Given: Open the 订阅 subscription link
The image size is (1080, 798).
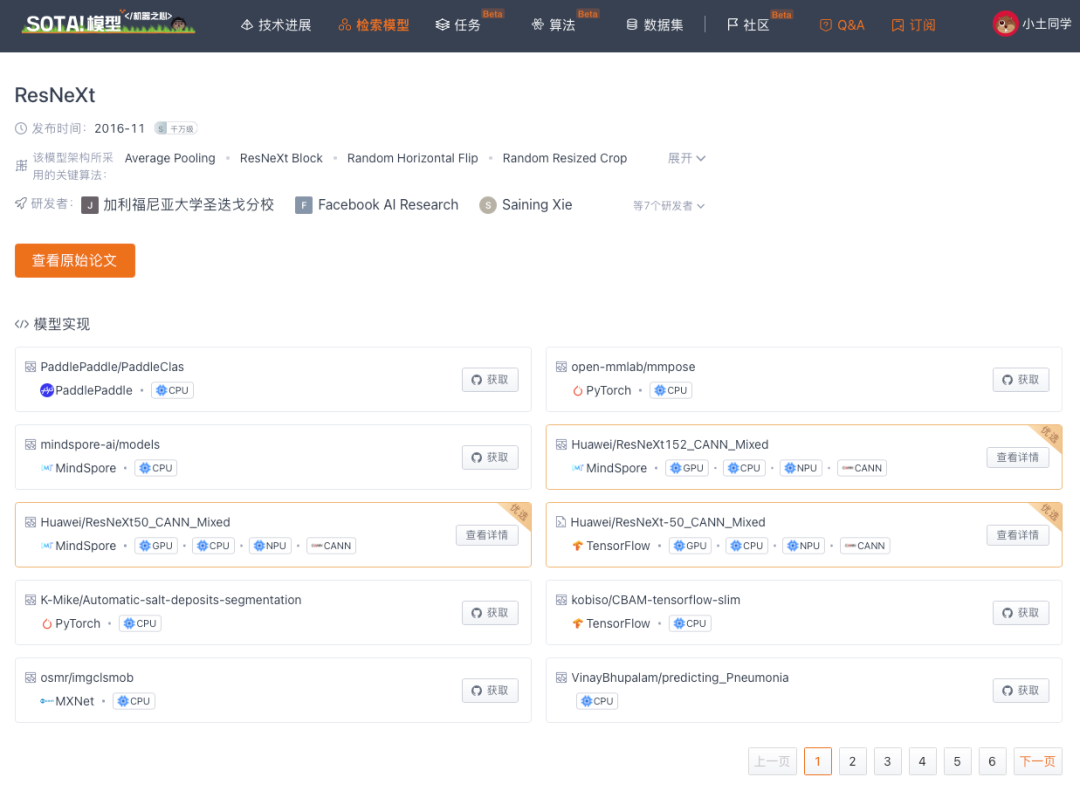Looking at the screenshot, I should click(913, 25).
